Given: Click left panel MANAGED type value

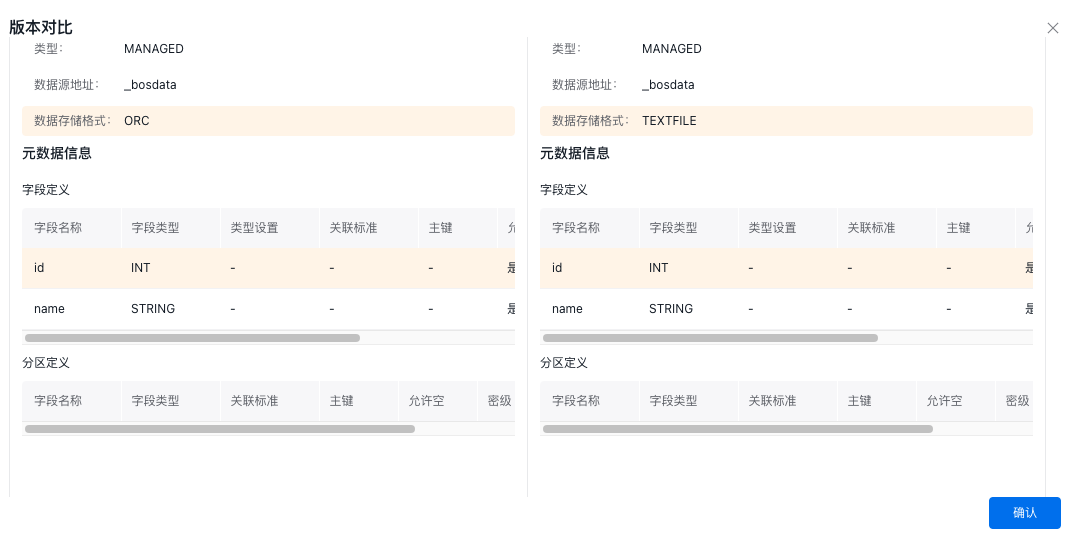Looking at the screenshot, I should [154, 48].
